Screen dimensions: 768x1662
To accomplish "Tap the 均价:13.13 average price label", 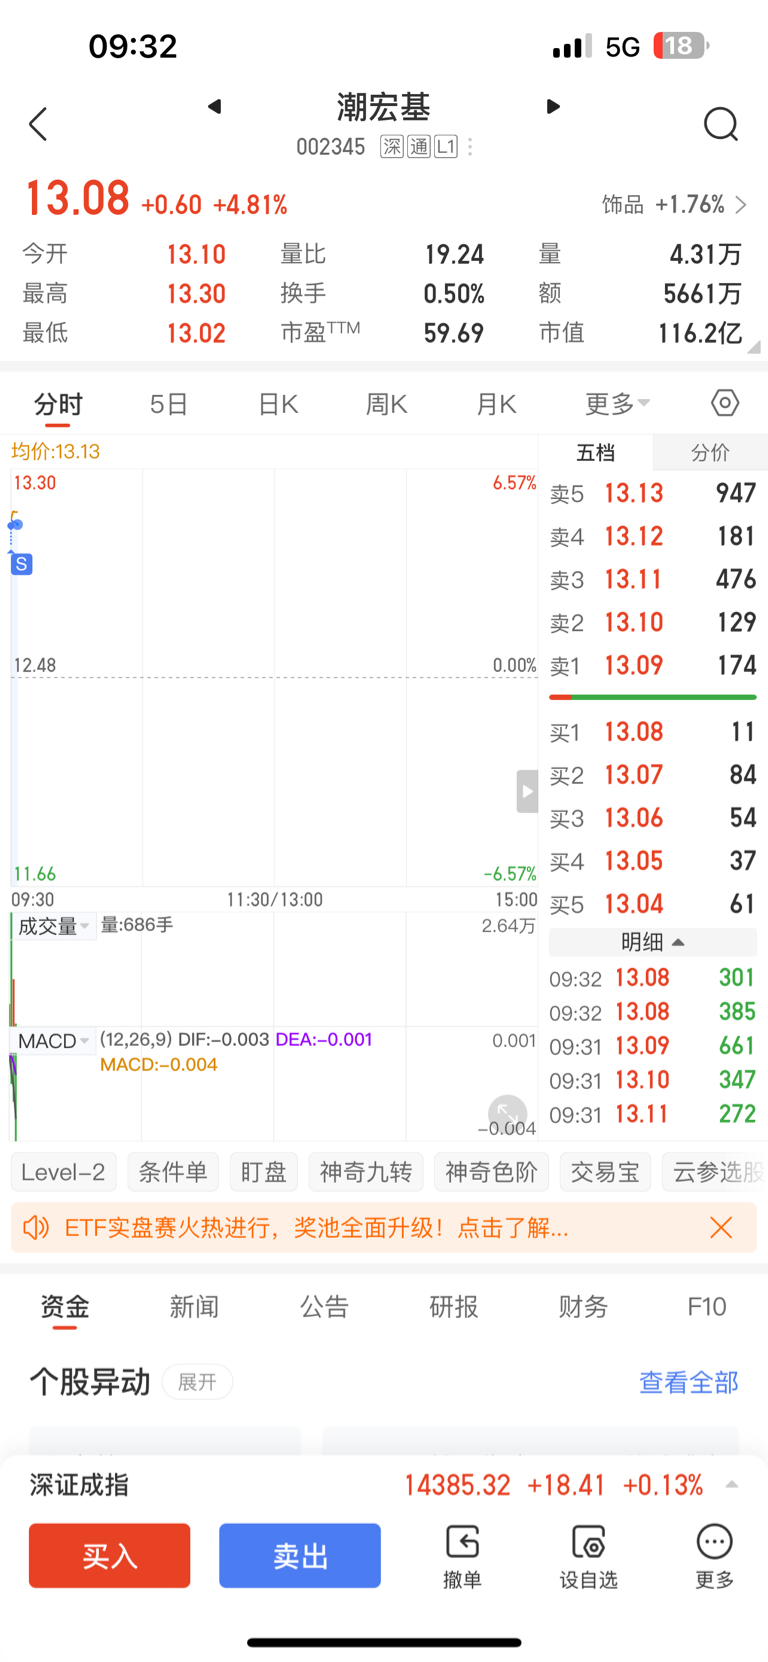I will [56, 451].
